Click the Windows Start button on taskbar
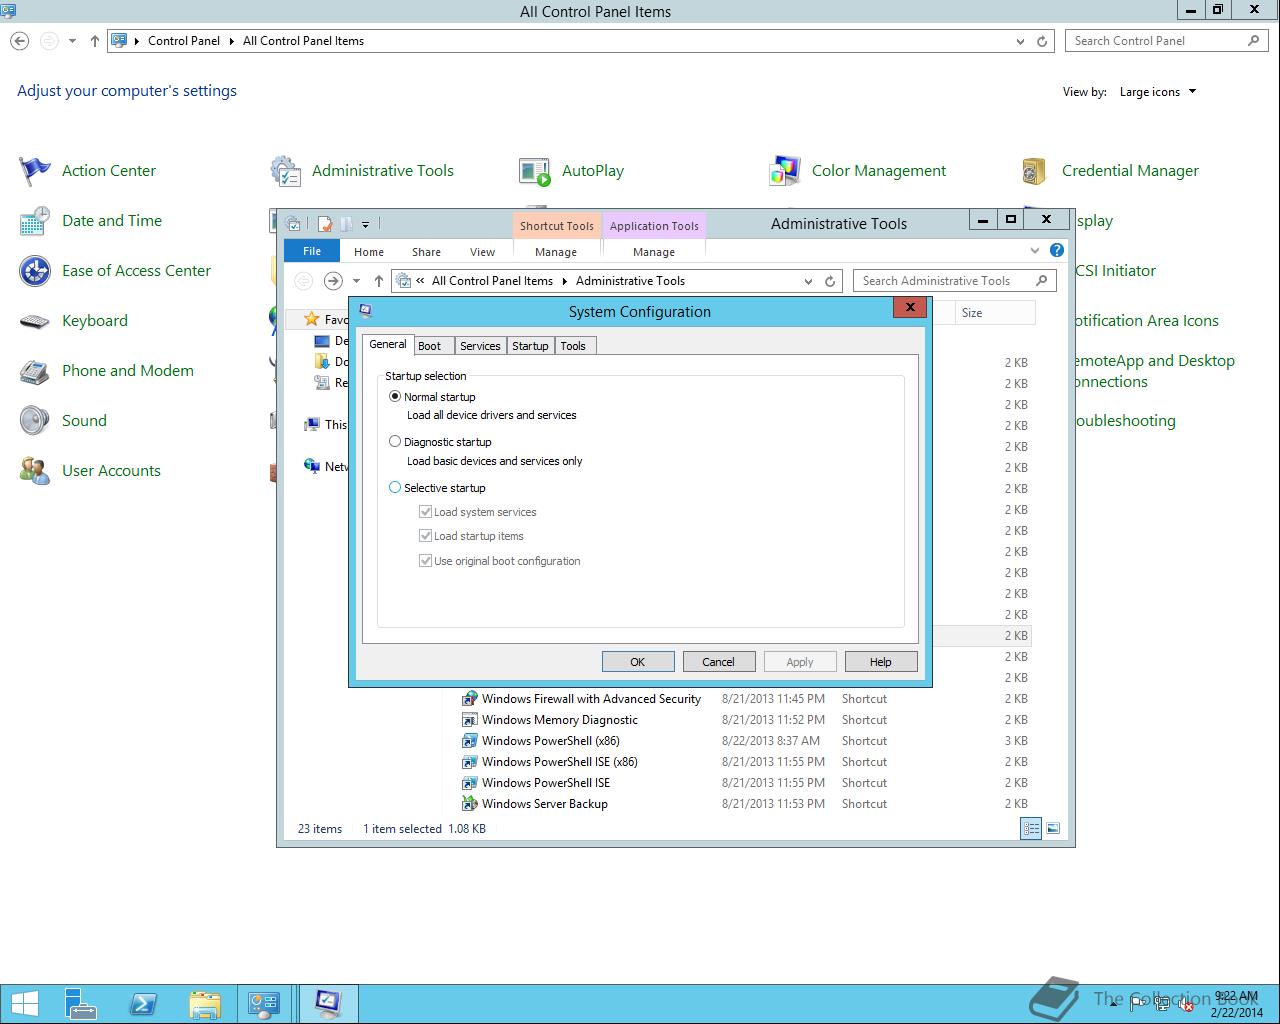 click(24, 1004)
